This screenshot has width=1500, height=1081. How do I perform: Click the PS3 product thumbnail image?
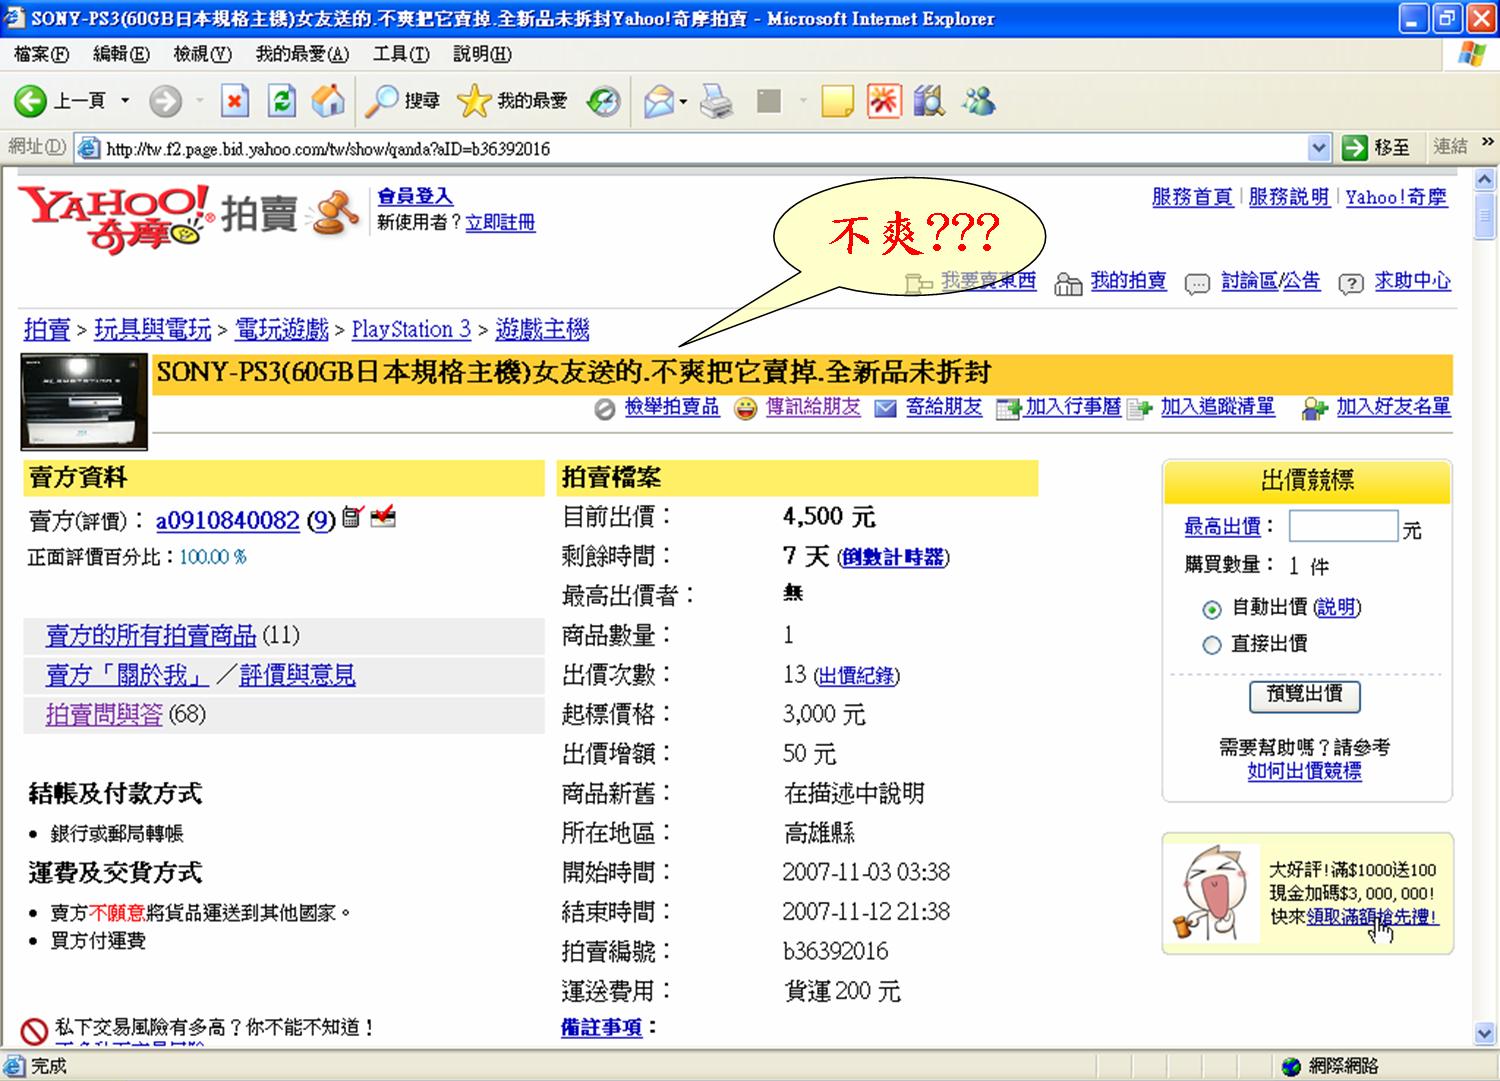click(x=84, y=402)
